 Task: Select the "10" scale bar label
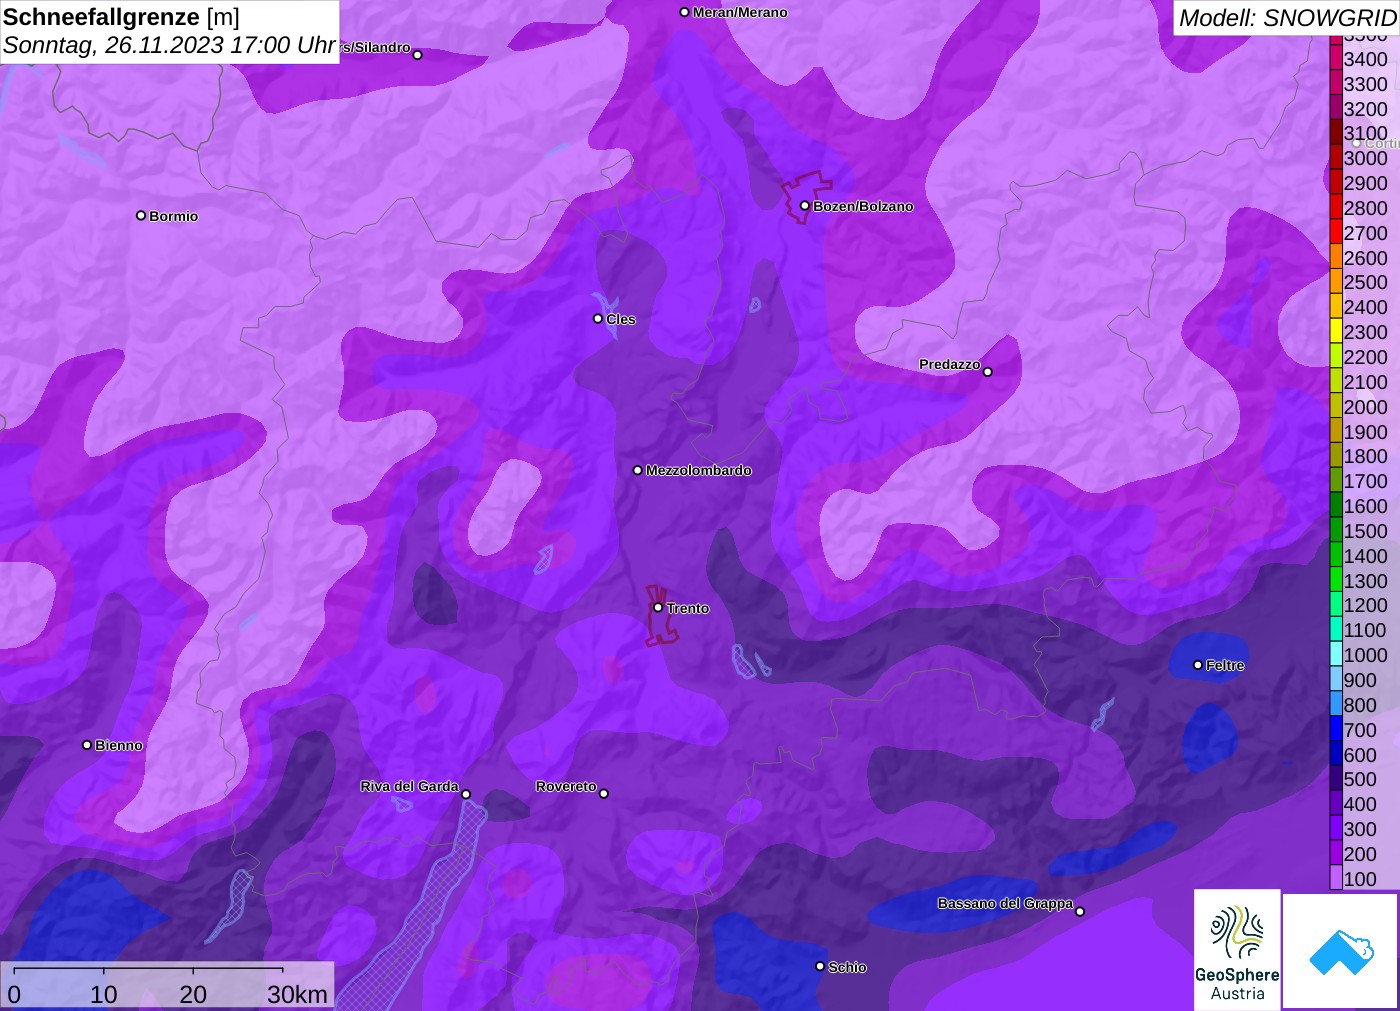tap(104, 994)
